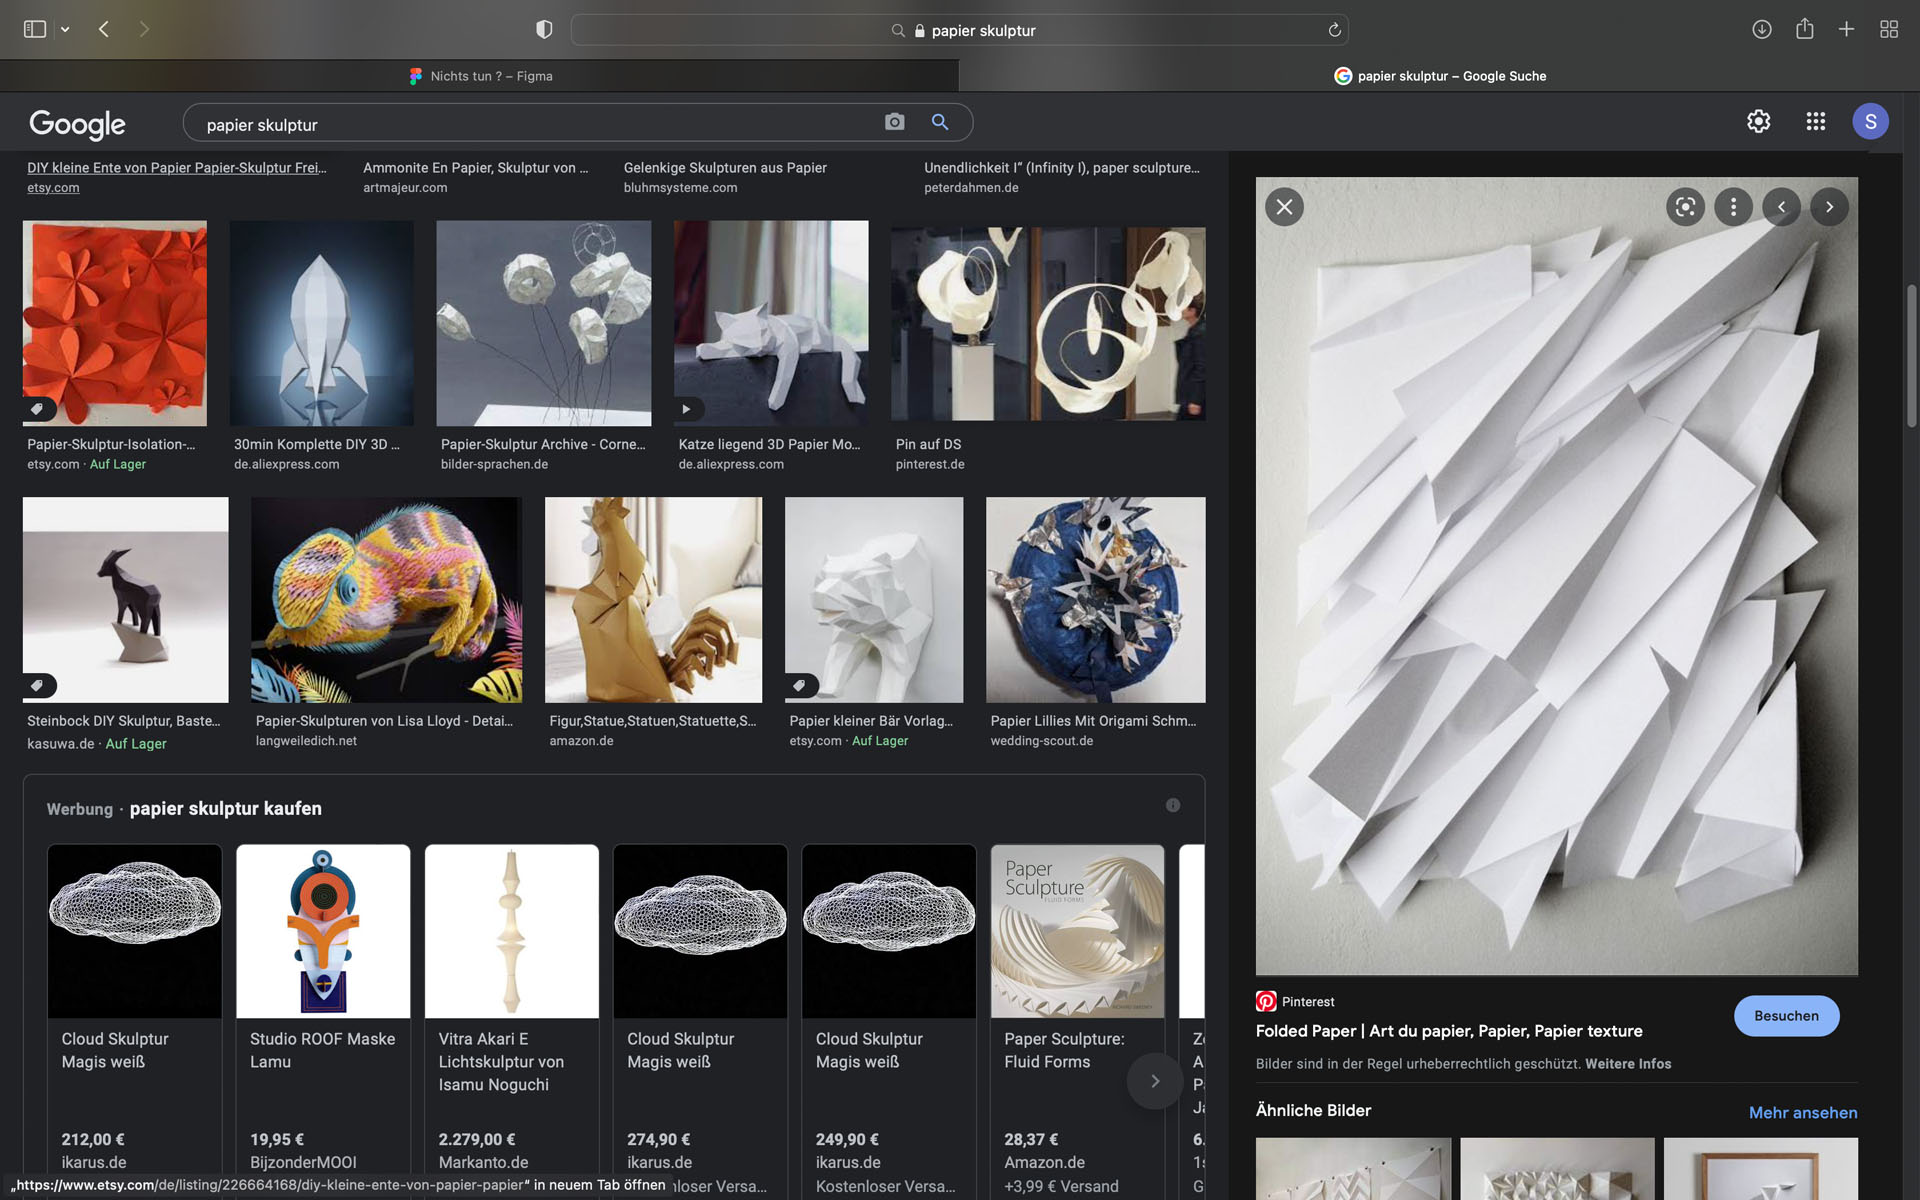Click the 'Besuchen' button
The image size is (1920, 1200).
click(x=1786, y=1016)
